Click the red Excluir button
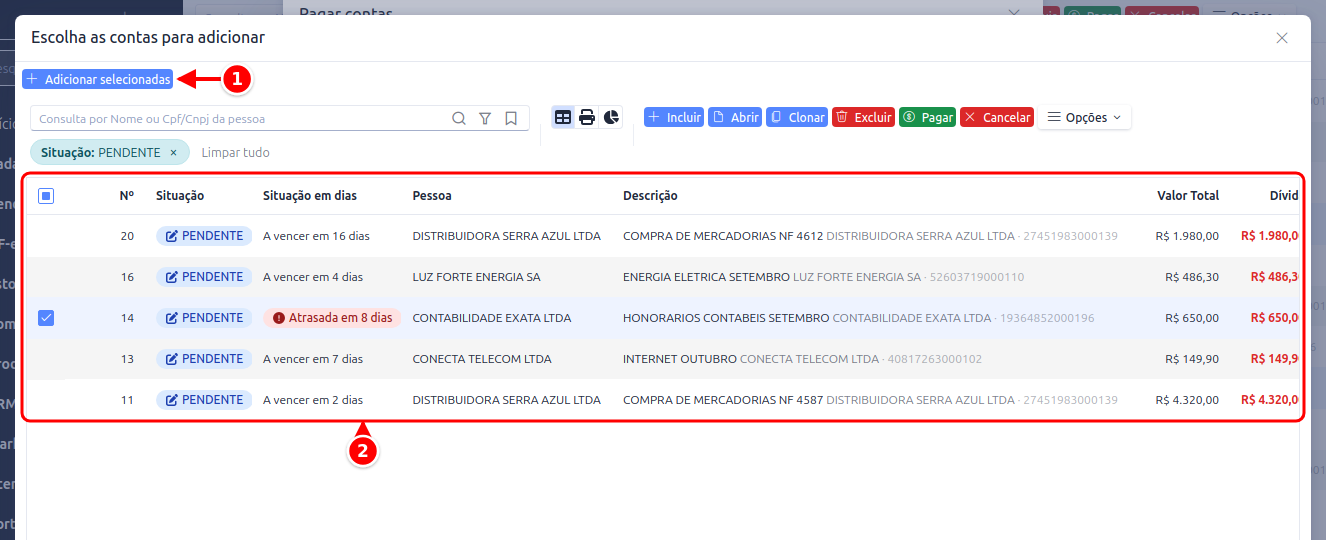 [864, 117]
